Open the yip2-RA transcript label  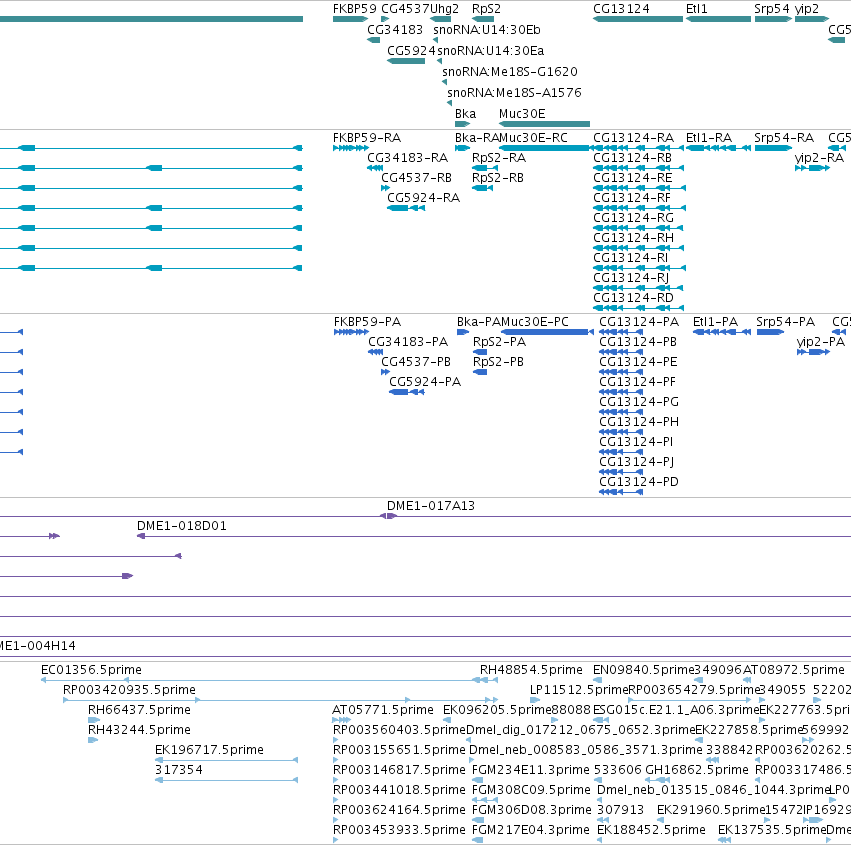[819, 158]
